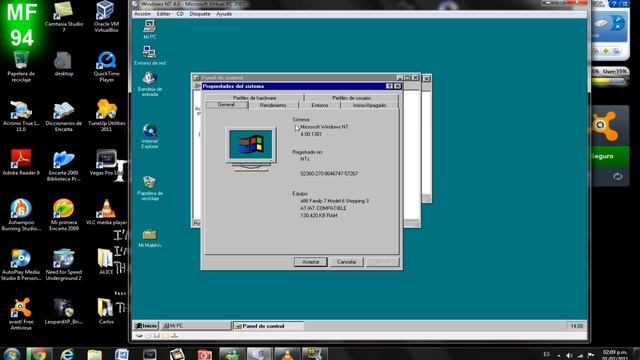Select Bandeja de entrada icon
This screenshot has height=360, width=640.
[149, 84]
